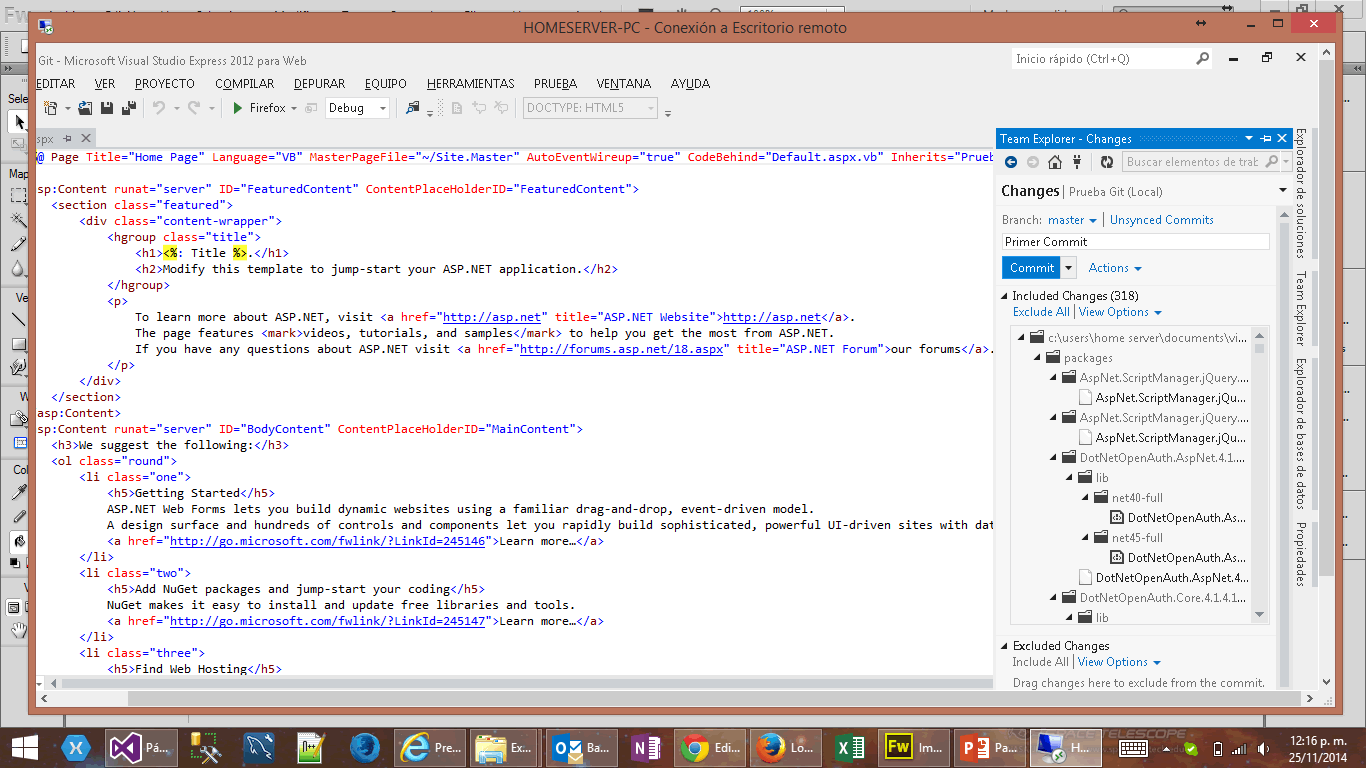Open Firefox from the Windows taskbar
The image size is (1366, 768).
point(784,748)
